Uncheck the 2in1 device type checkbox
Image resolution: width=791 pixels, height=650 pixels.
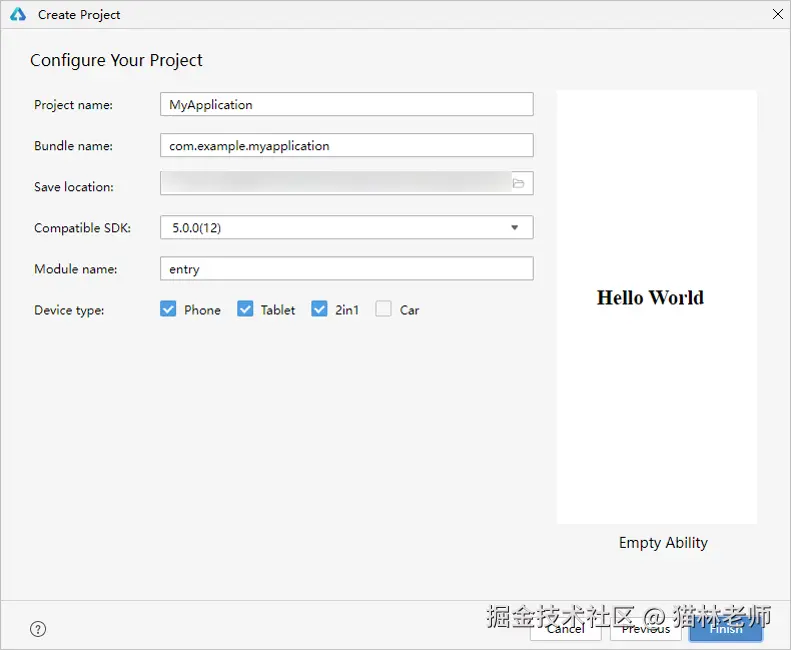point(319,309)
